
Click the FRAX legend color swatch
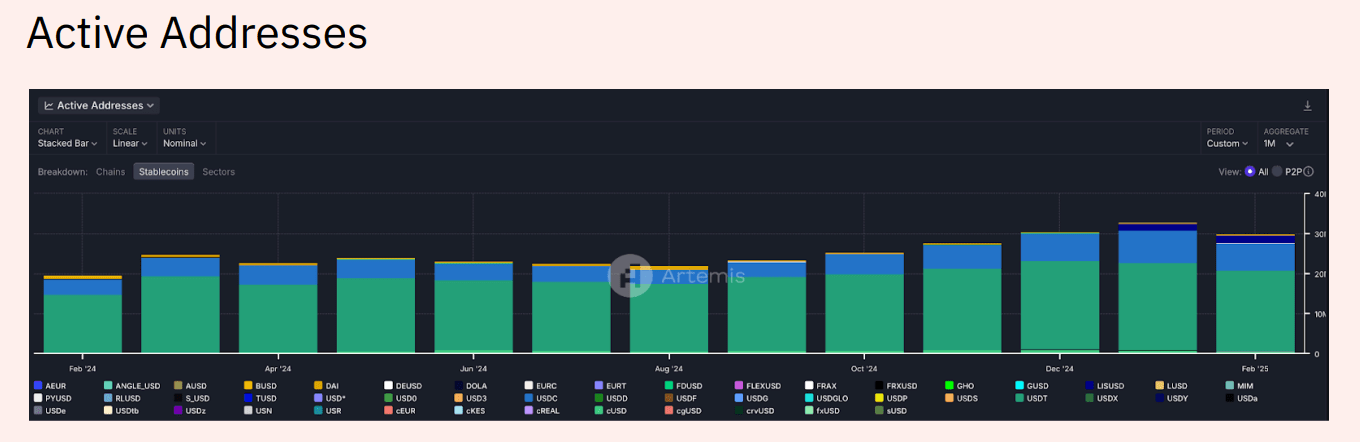click(x=809, y=385)
